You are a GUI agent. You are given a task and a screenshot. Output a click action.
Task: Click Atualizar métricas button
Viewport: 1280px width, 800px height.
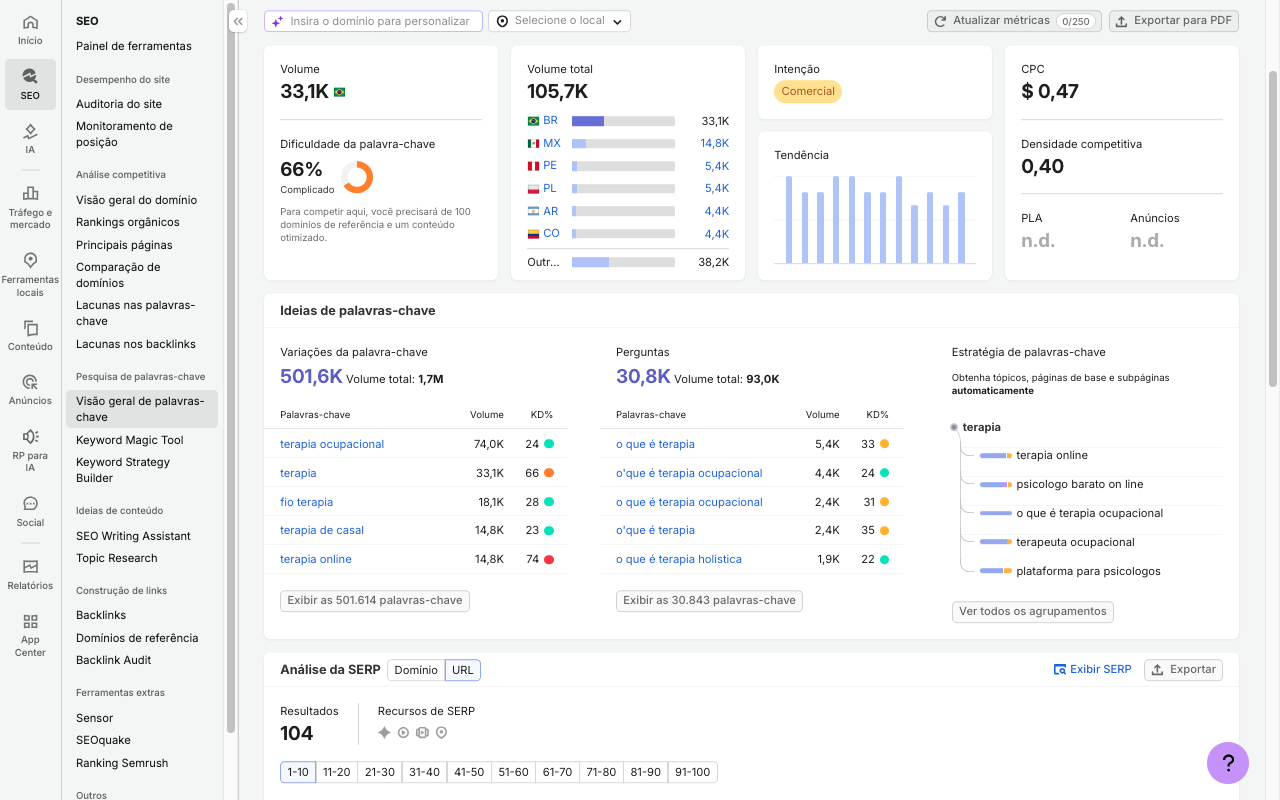coord(1014,21)
